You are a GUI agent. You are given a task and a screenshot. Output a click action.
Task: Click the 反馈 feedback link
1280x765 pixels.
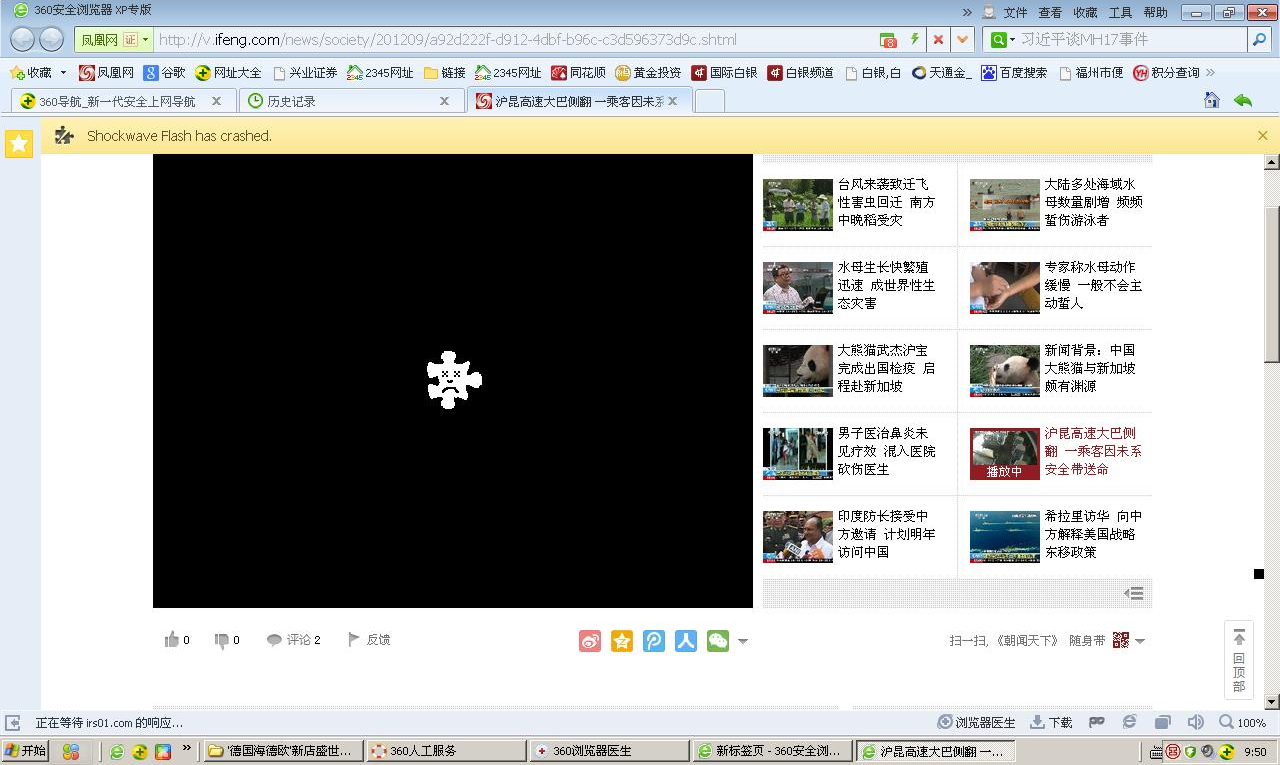click(x=368, y=640)
